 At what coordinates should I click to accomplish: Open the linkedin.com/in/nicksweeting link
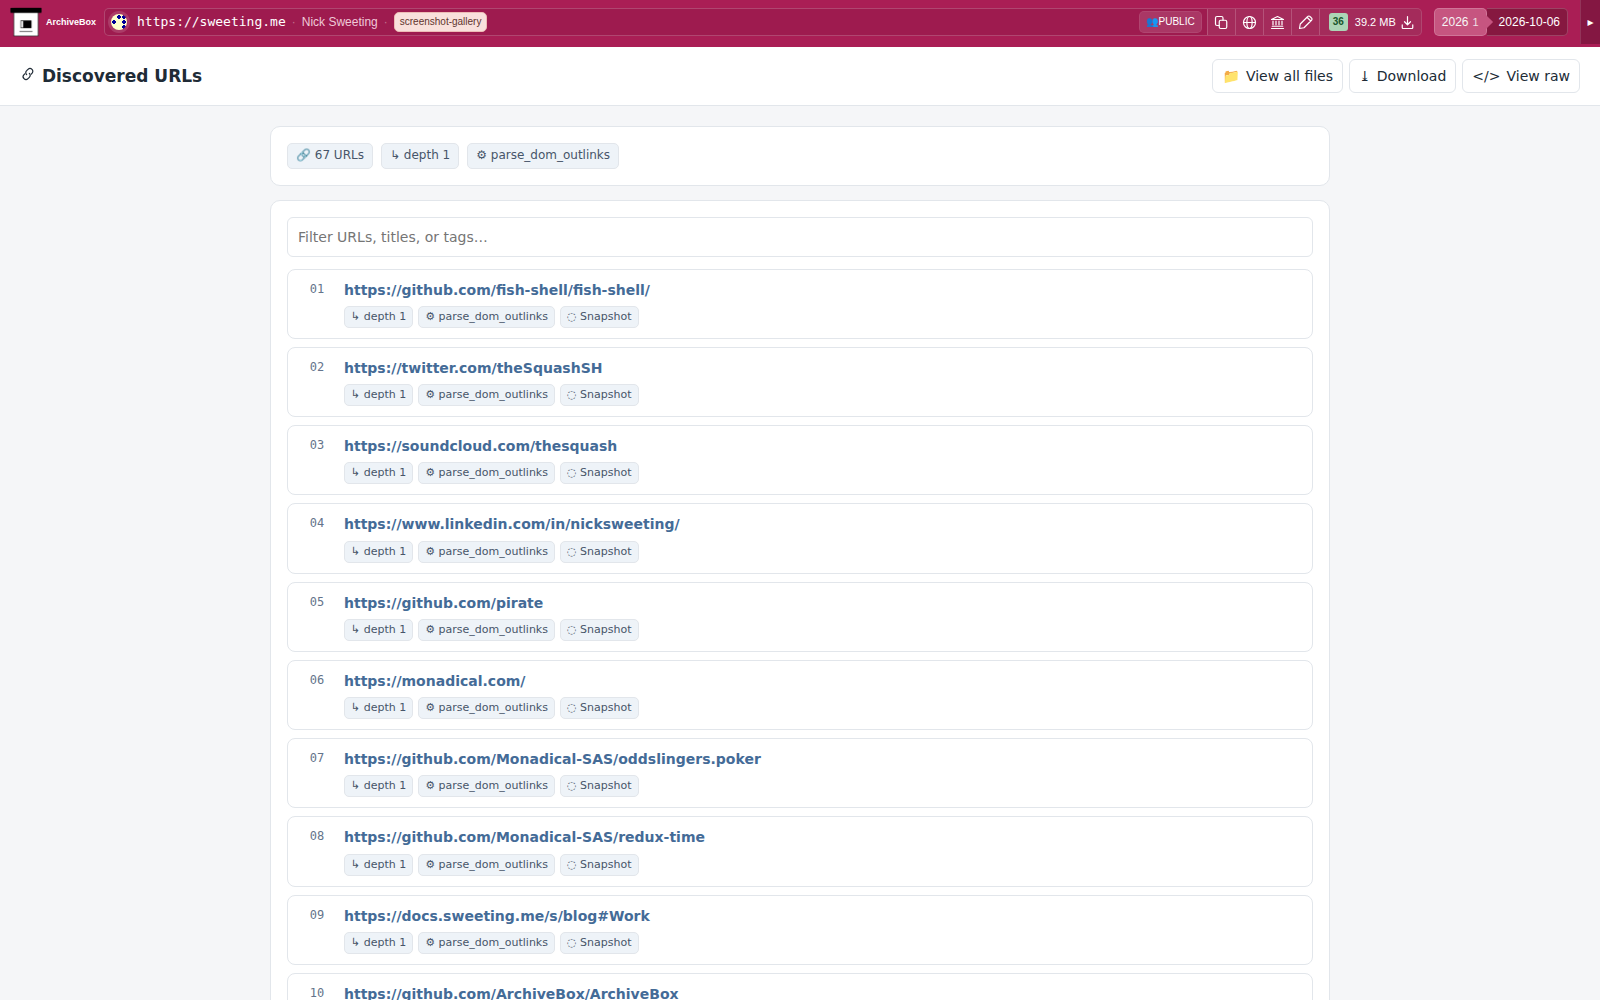click(x=512, y=524)
